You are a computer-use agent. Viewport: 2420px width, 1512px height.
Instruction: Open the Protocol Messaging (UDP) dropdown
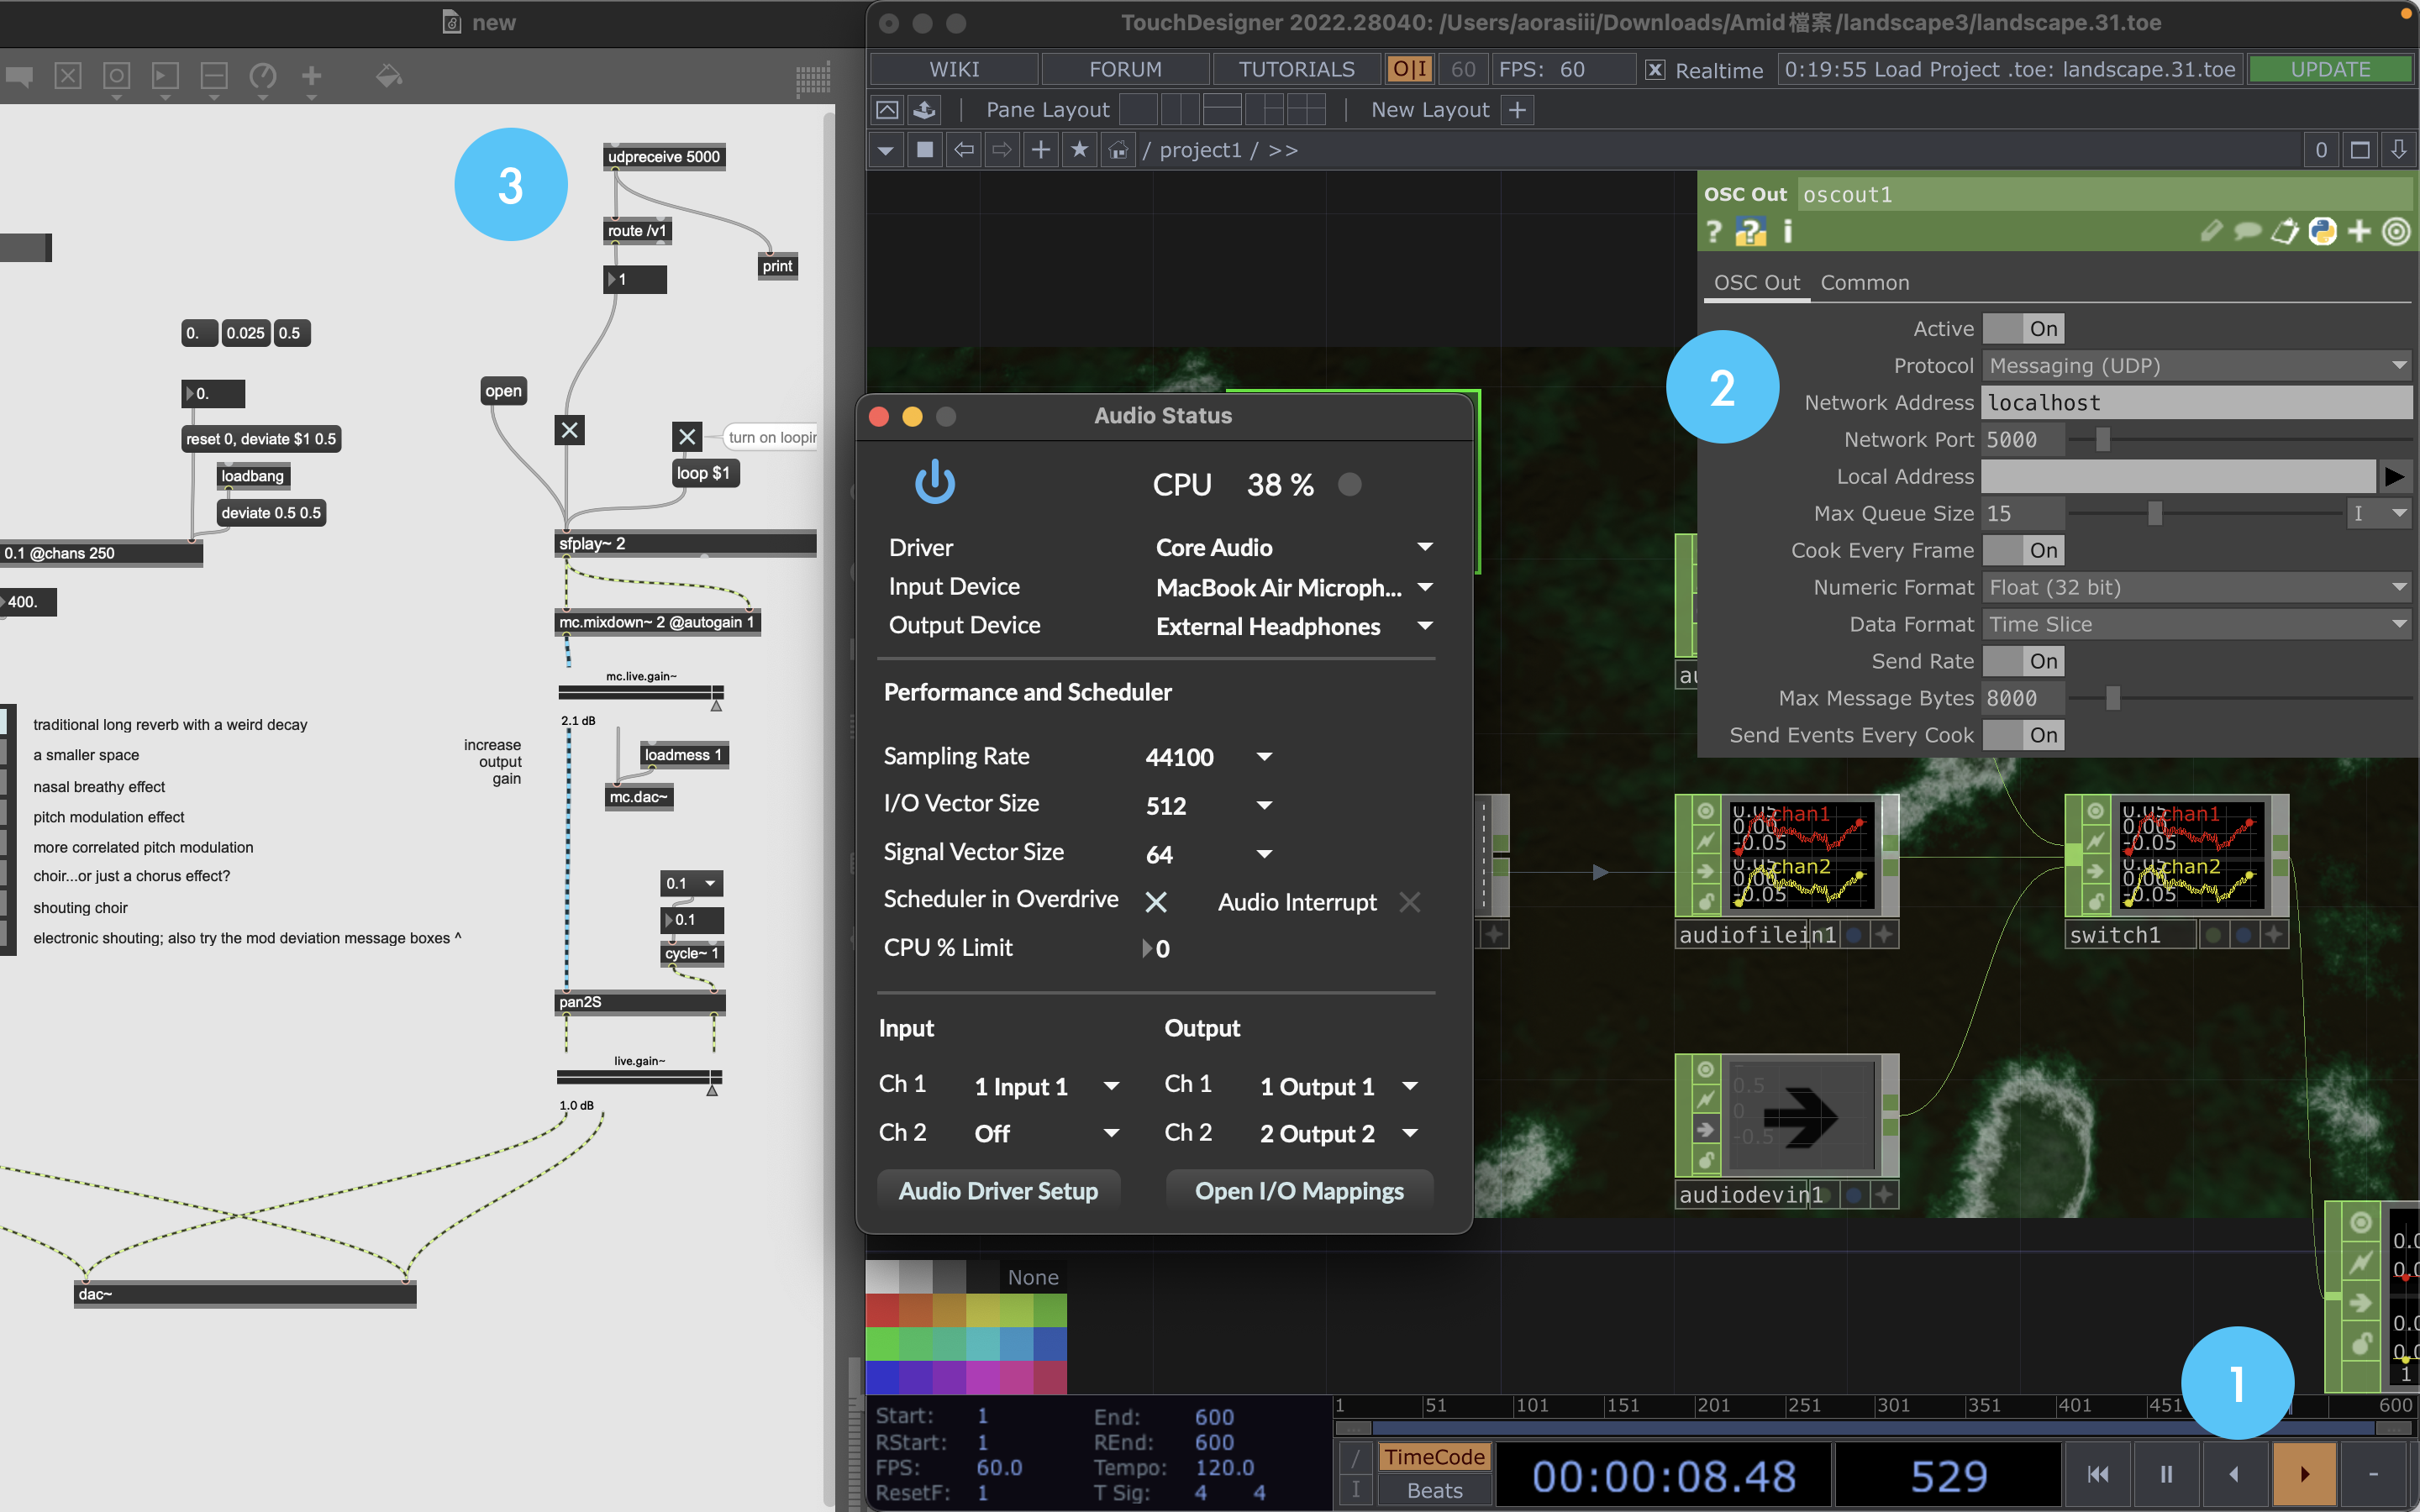pyautogui.click(x=2197, y=366)
